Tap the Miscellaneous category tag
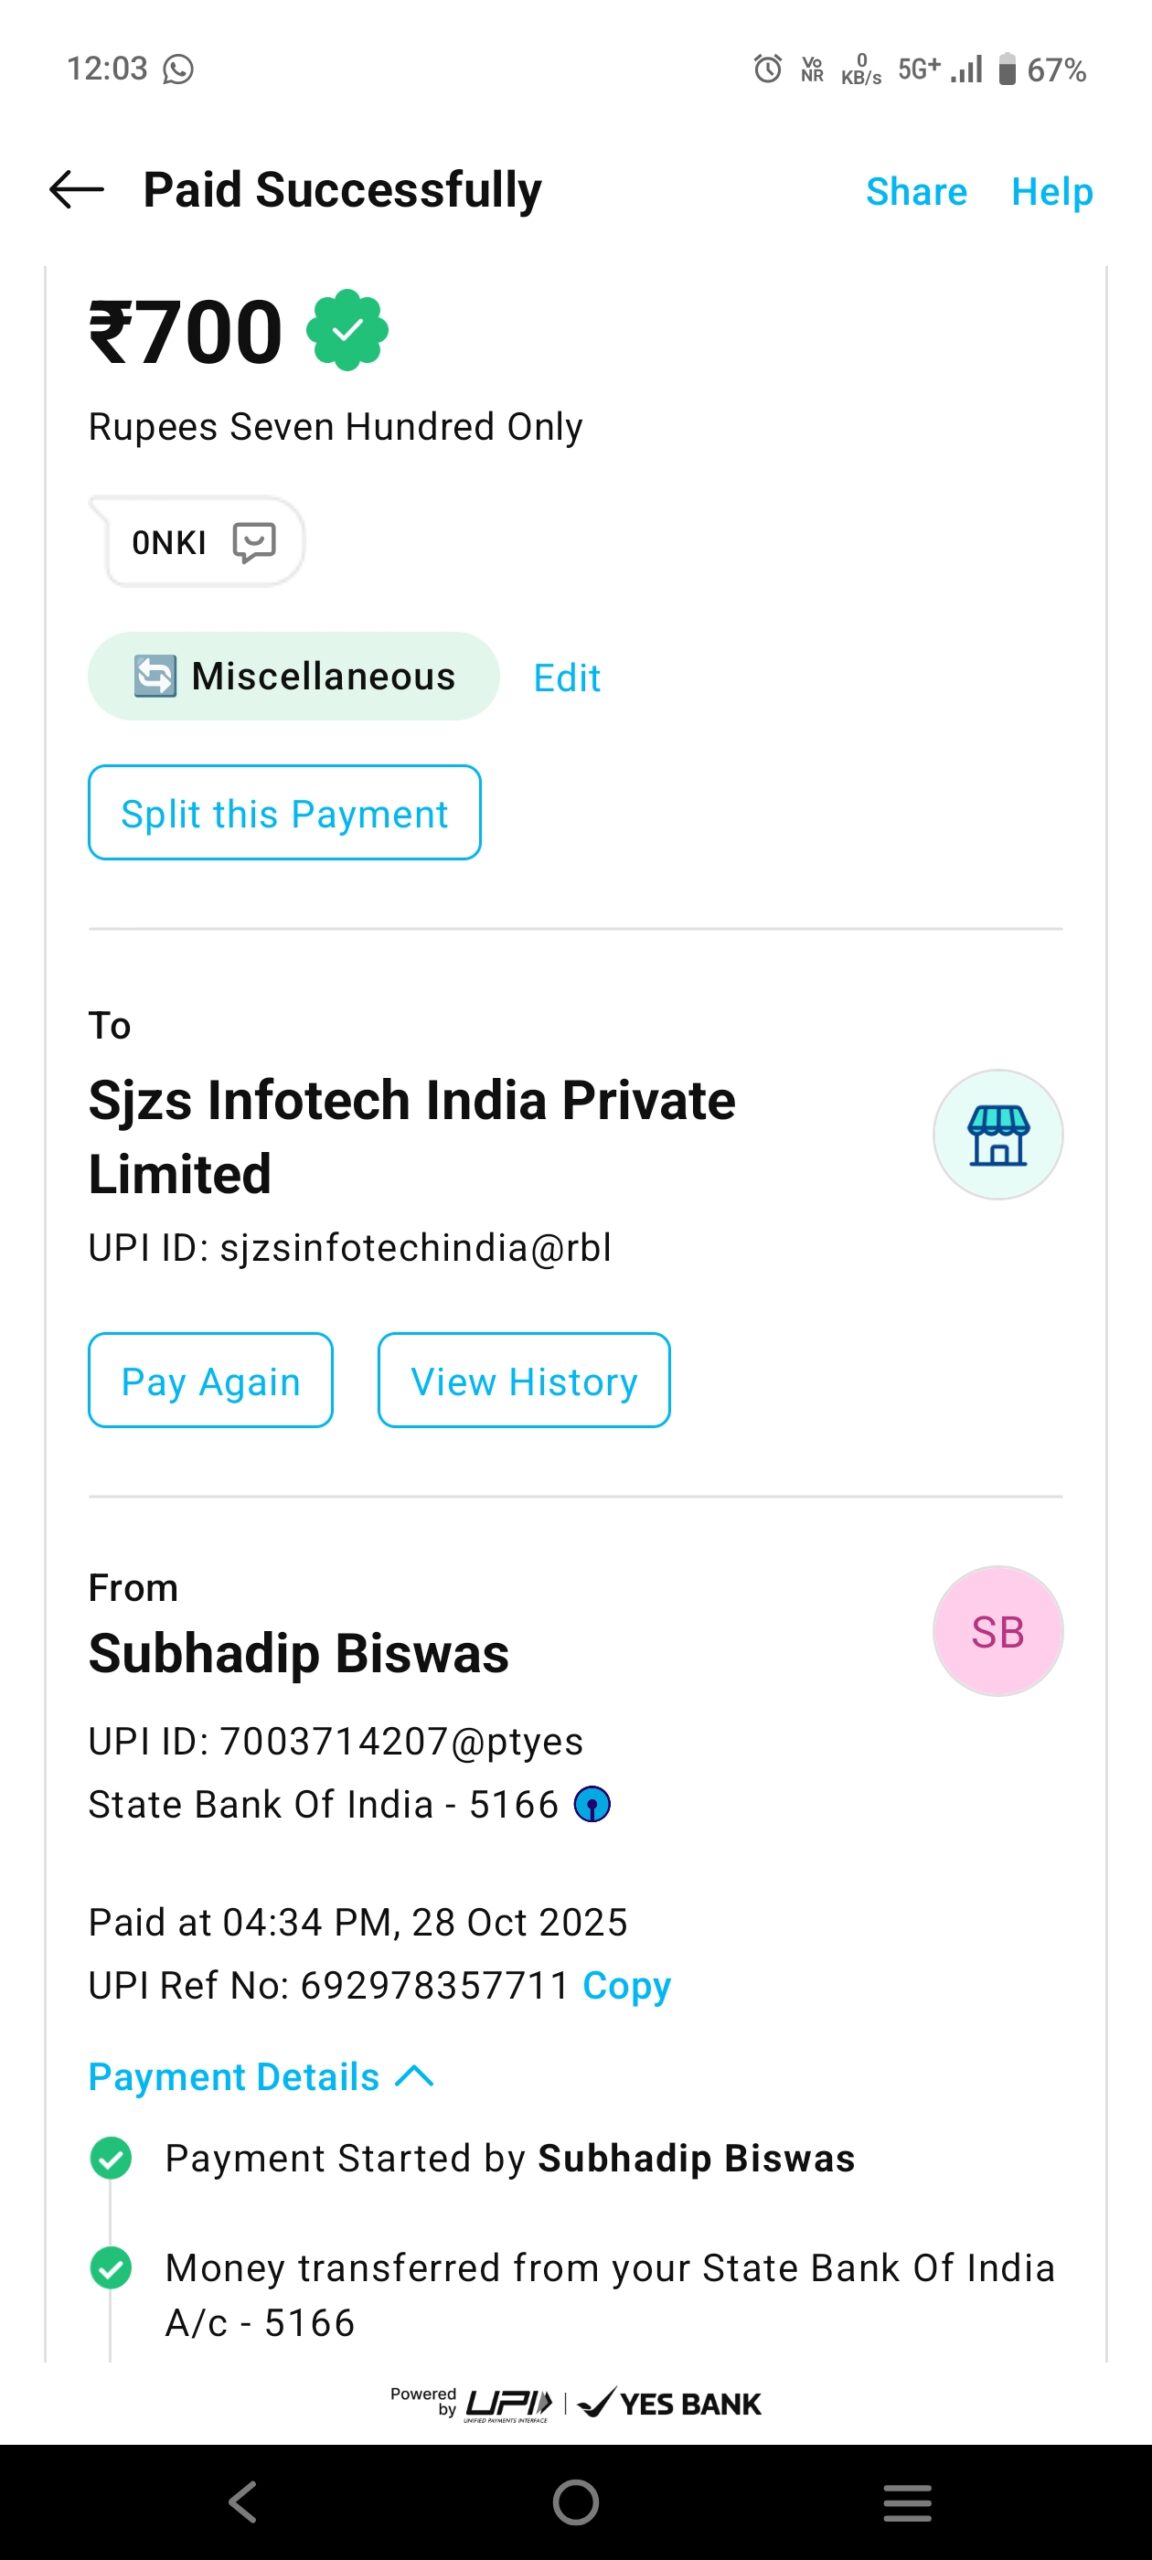The width and height of the screenshot is (1152, 2560). tap(294, 677)
